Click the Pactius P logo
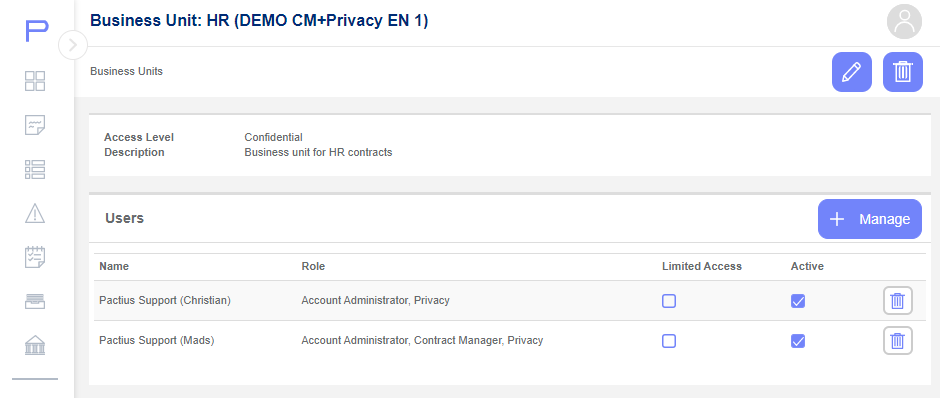Screen dimensions: 940x398 point(37,31)
